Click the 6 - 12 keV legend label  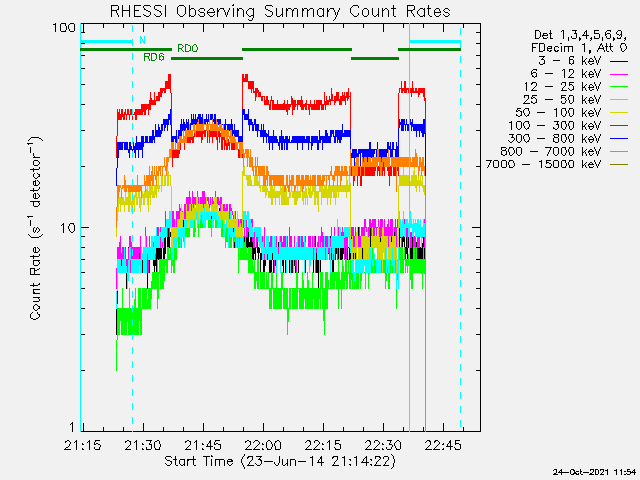tap(566, 74)
